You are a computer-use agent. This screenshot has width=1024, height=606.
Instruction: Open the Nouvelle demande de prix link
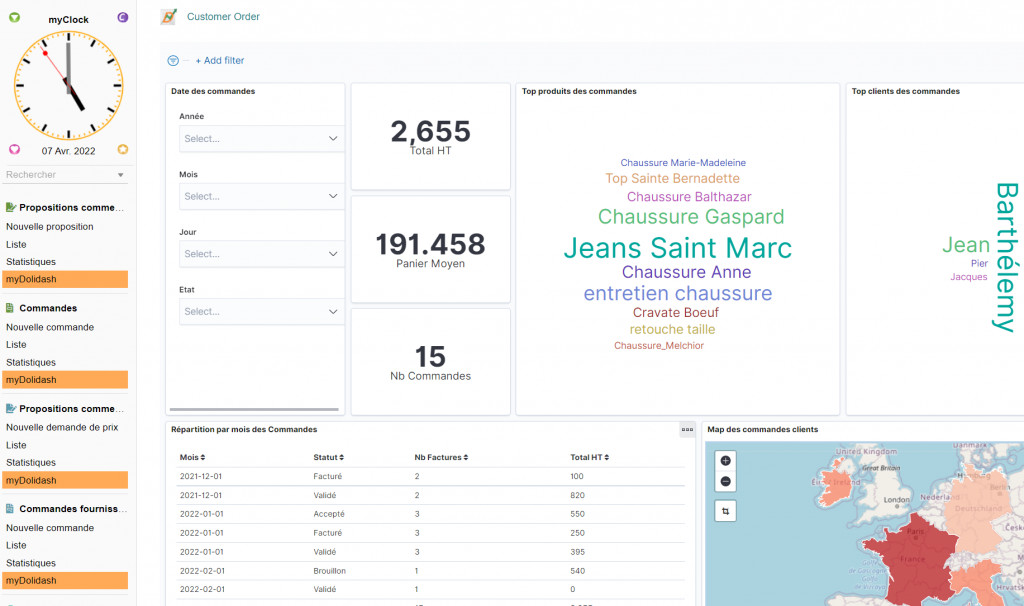click(62, 427)
